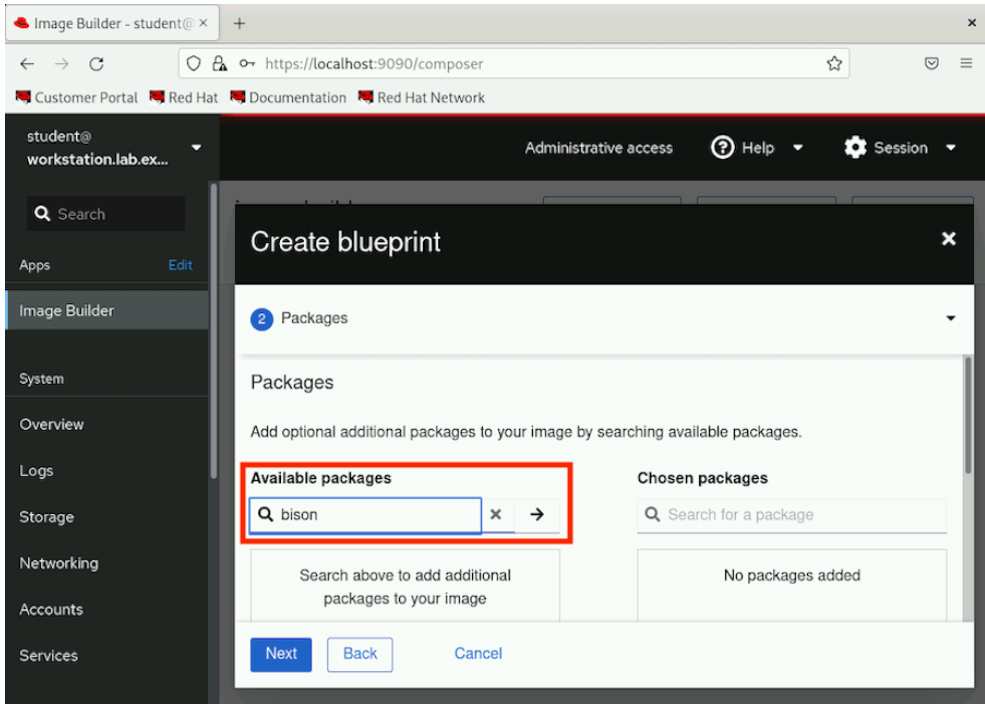Go back with the browser back arrow
This screenshot has width=985, height=708.
tap(27, 63)
